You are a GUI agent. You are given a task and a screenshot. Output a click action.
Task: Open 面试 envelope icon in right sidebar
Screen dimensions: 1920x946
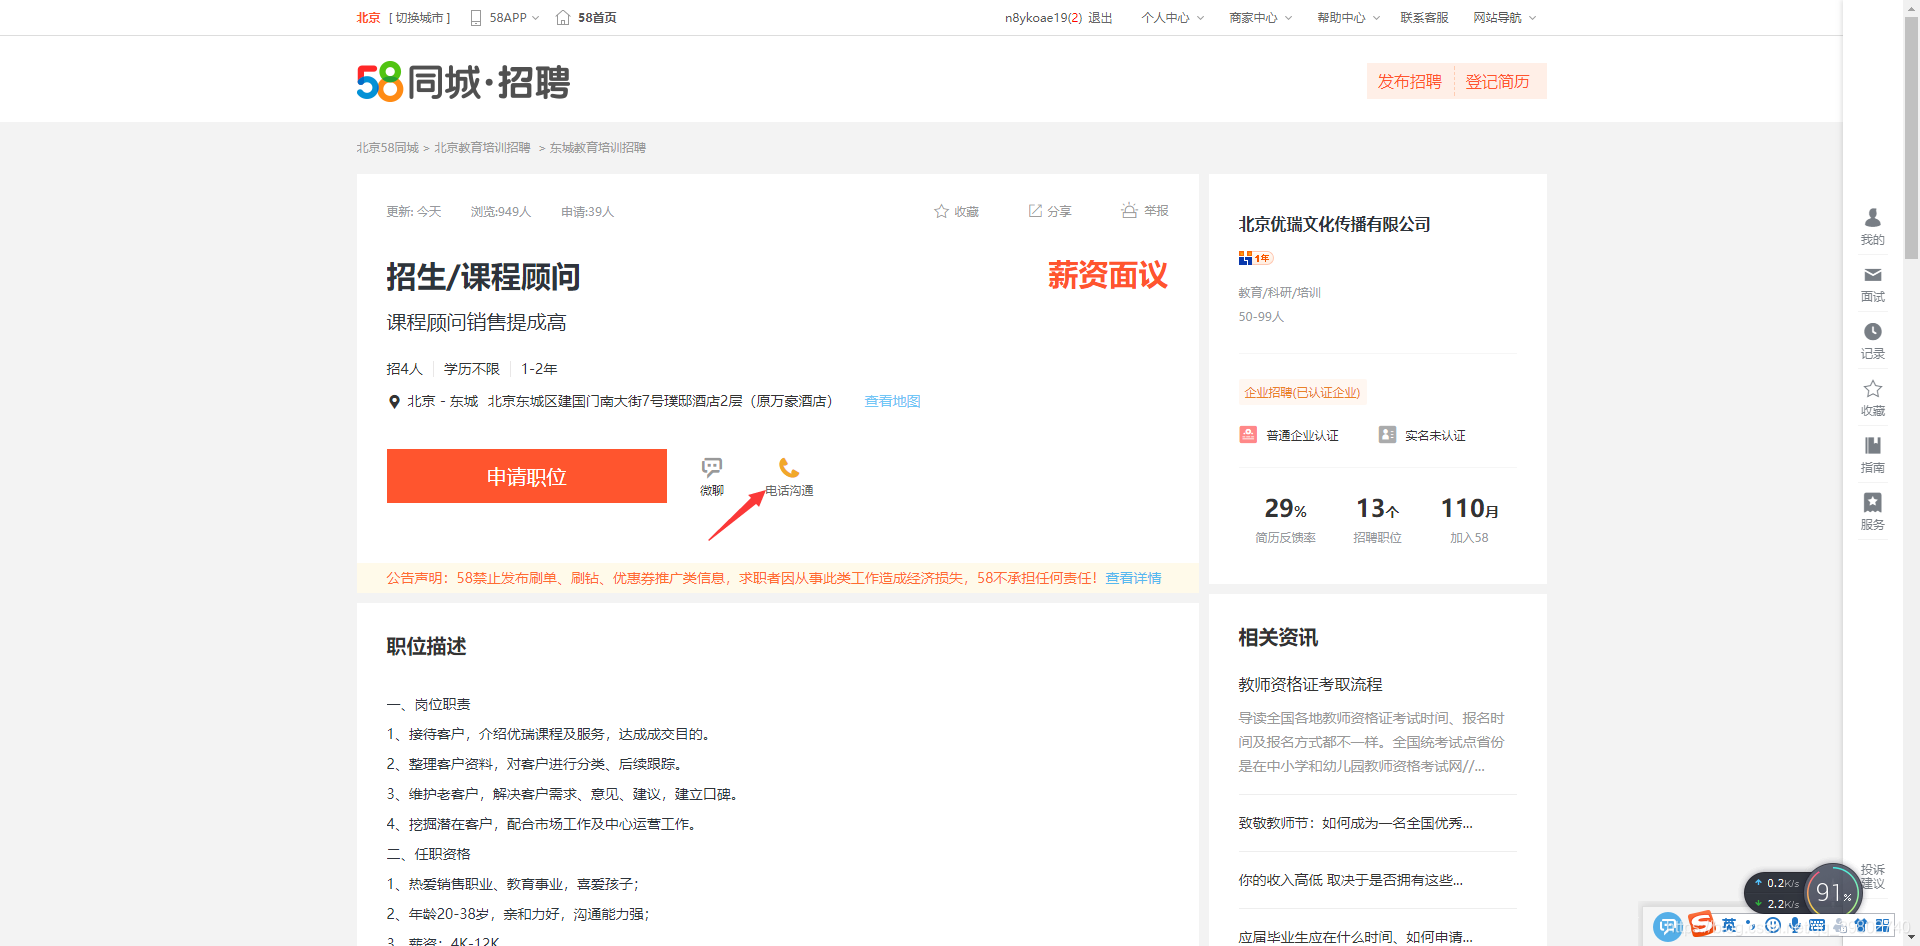point(1873,275)
